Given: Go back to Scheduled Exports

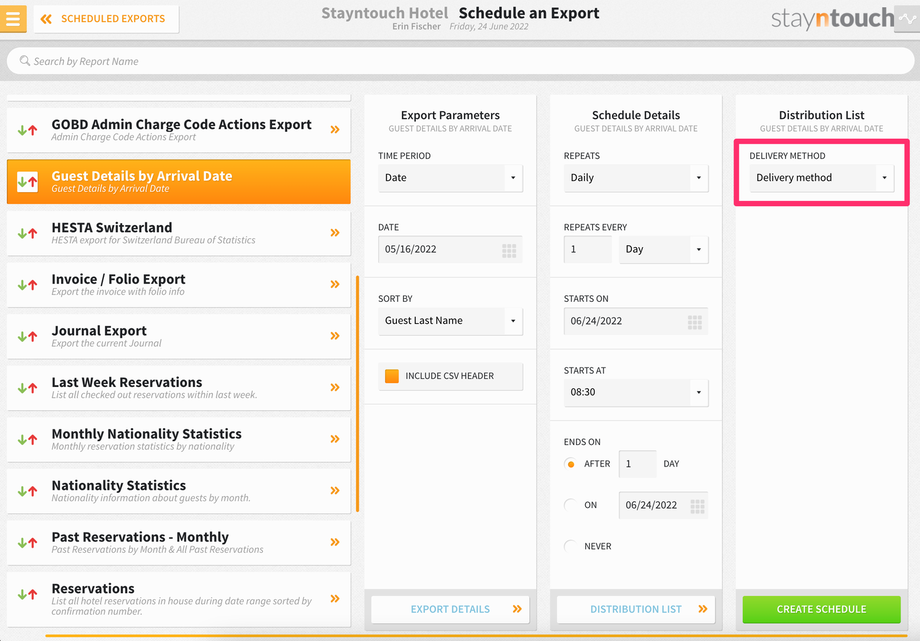Looking at the screenshot, I should point(106,19).
